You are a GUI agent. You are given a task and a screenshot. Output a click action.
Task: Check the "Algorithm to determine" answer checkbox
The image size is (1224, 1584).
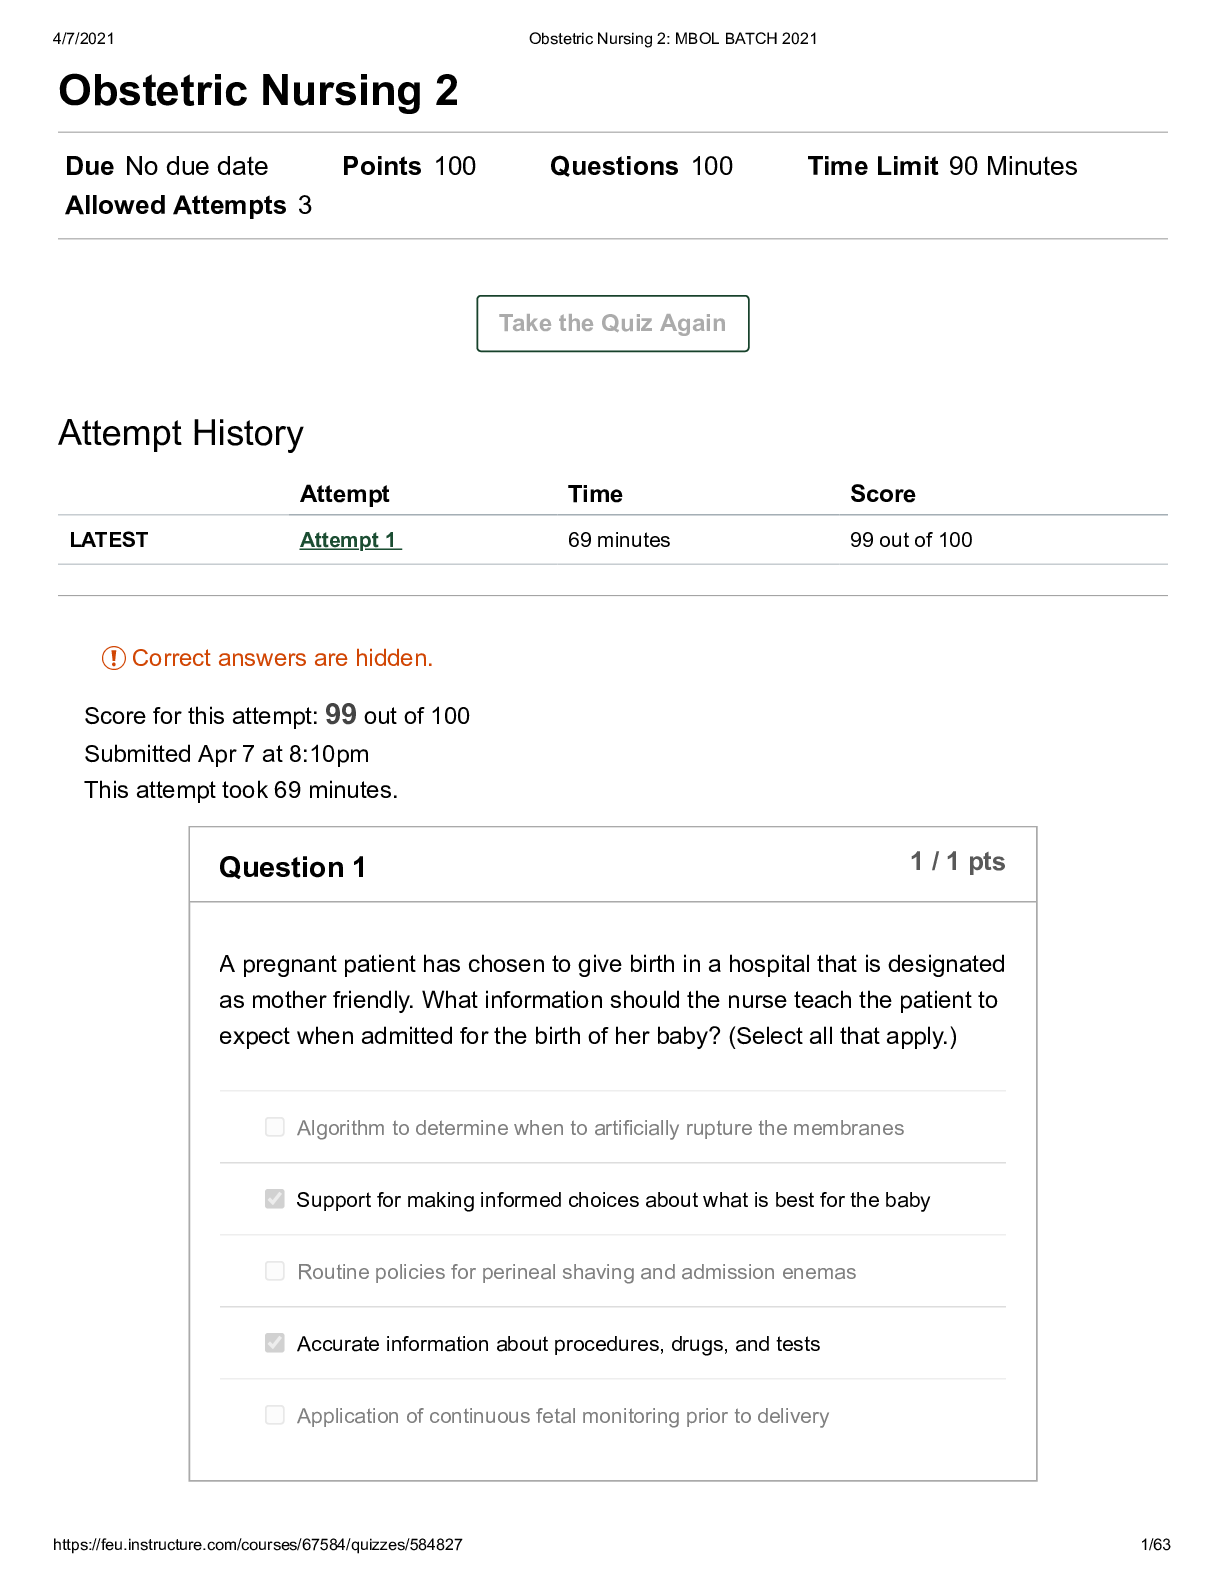click(x=275, y=1127)
